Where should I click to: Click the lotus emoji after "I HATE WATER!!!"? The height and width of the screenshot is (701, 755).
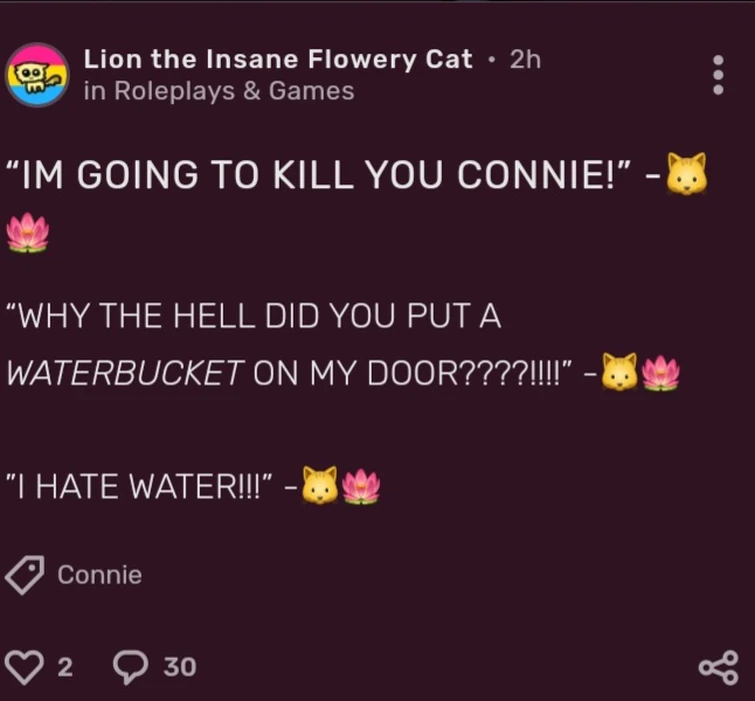click(361, 487)
